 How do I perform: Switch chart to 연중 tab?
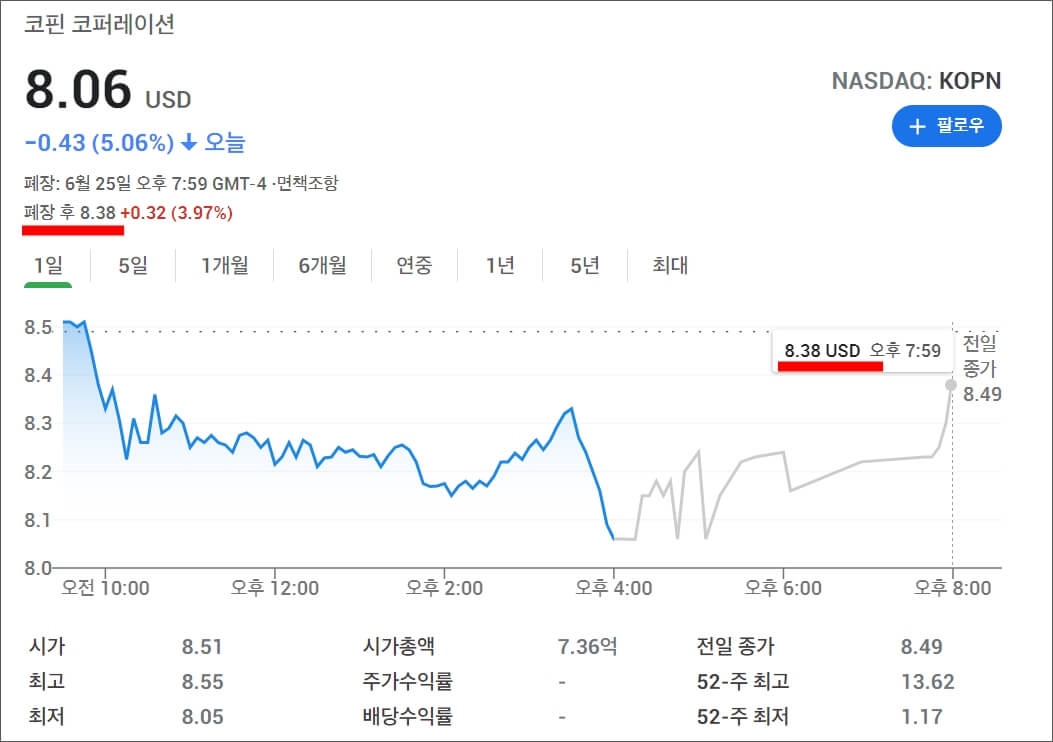point(414,265)
